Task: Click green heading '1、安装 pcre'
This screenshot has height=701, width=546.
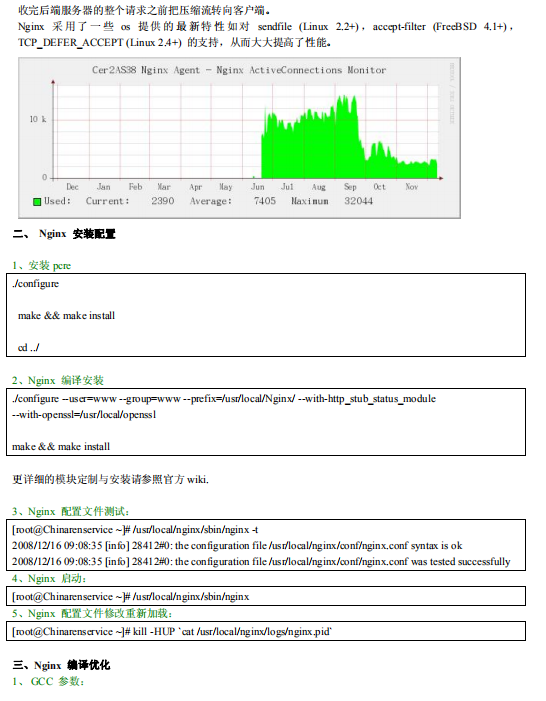Action: (x=42, y=266)
